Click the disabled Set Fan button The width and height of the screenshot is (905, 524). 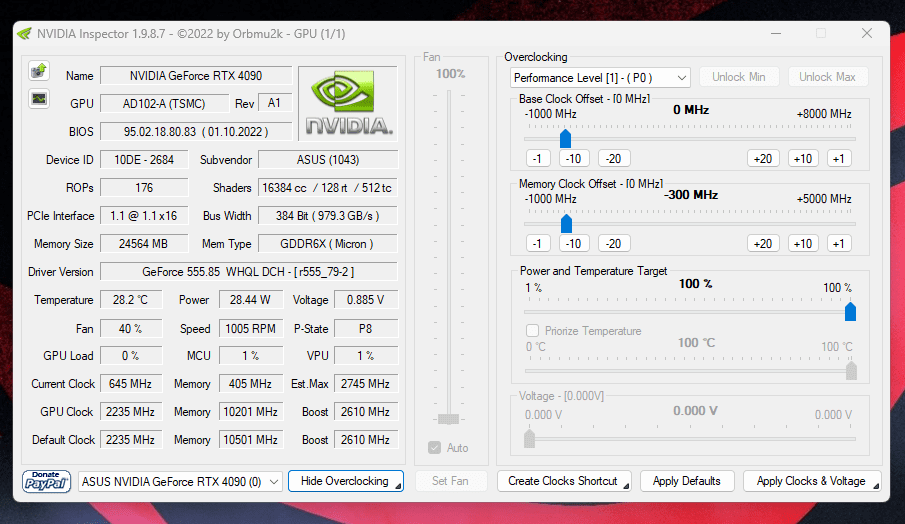450,481
